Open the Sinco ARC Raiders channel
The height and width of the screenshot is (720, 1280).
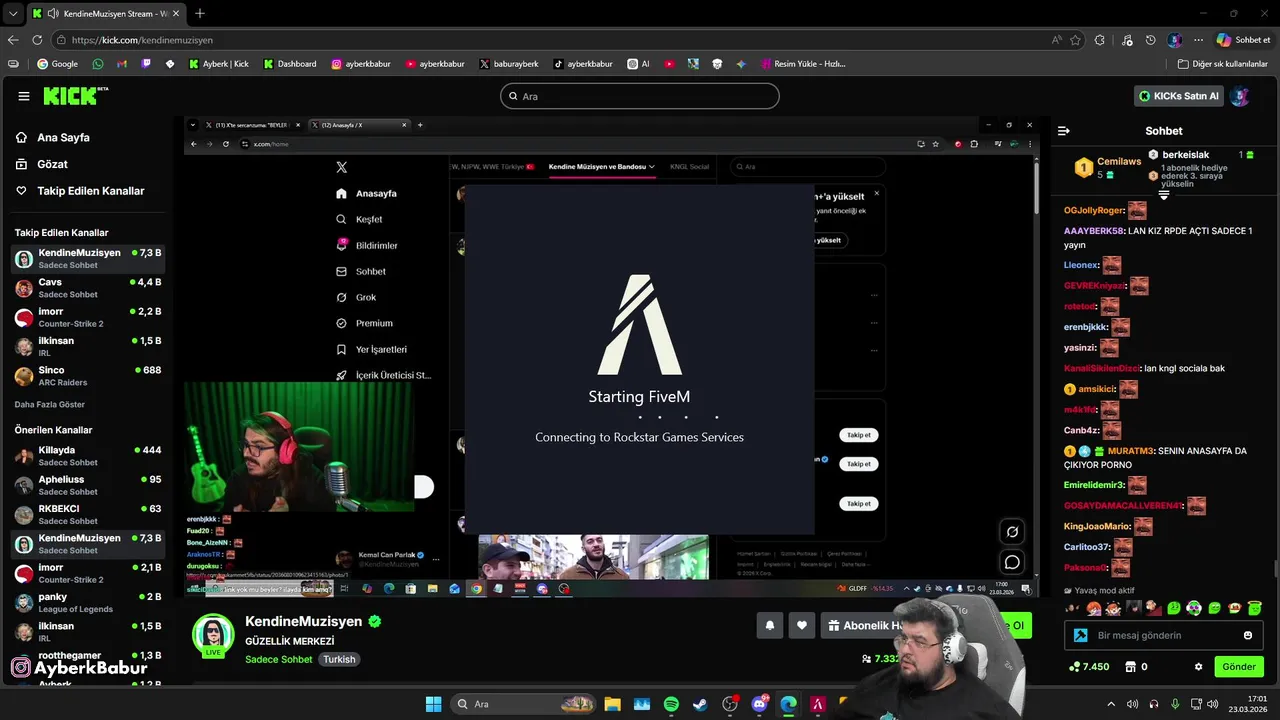[88, 376]
